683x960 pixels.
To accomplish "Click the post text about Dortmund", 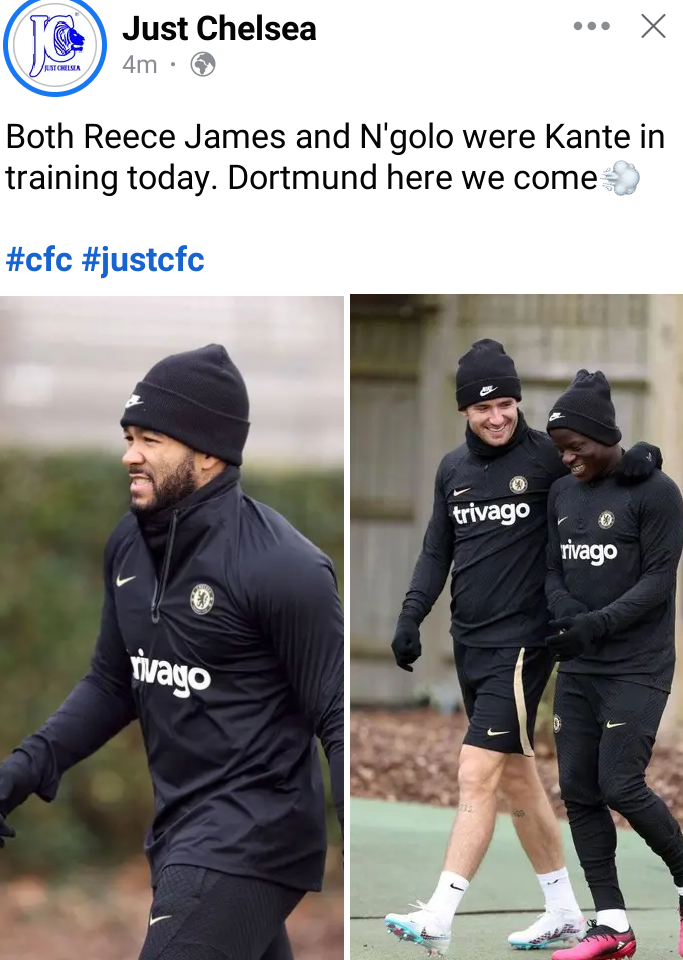I will pyautogui.click(x=335, y=157).
